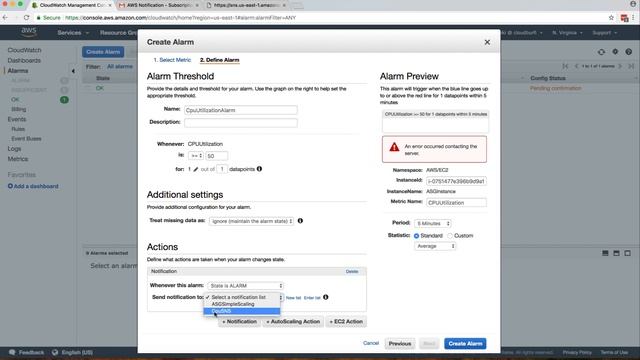Click the Previous button
Viewport: 640px width, 360px height.
(400, 344)
